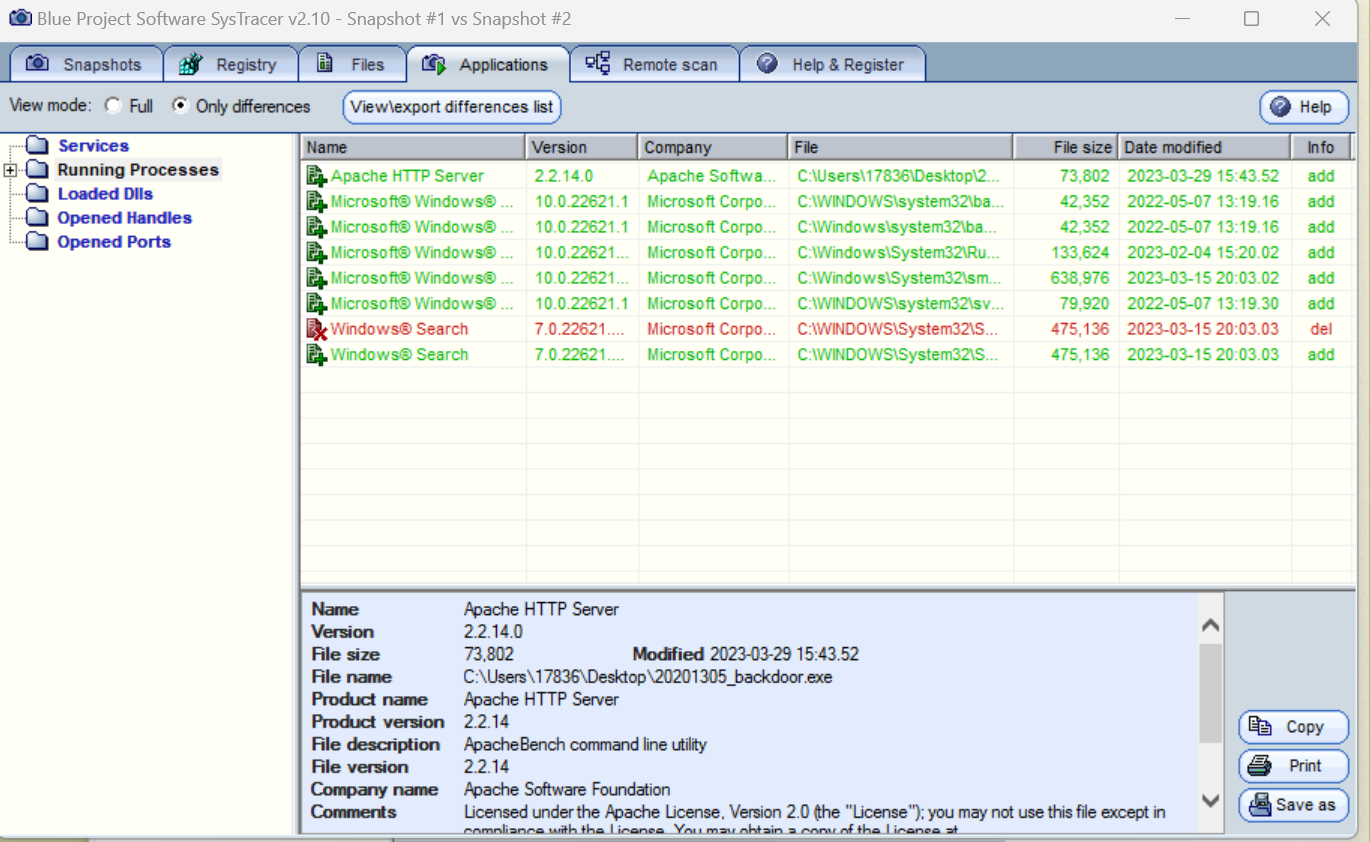
Task: Click the Copy button's pages icon
Action: pyautogui.click(x=1260, y=727)
